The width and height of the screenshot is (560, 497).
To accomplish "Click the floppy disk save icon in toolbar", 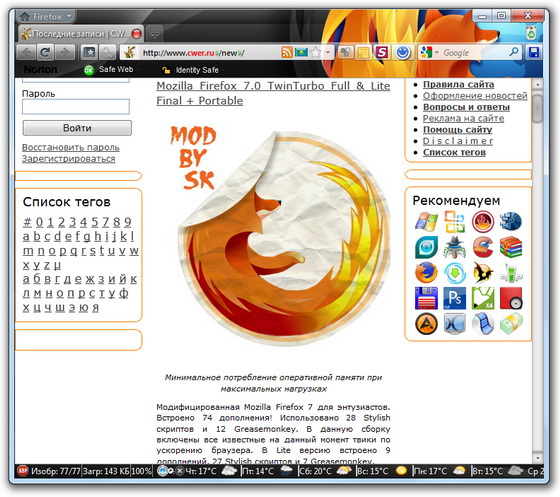I will pos(534,53).
